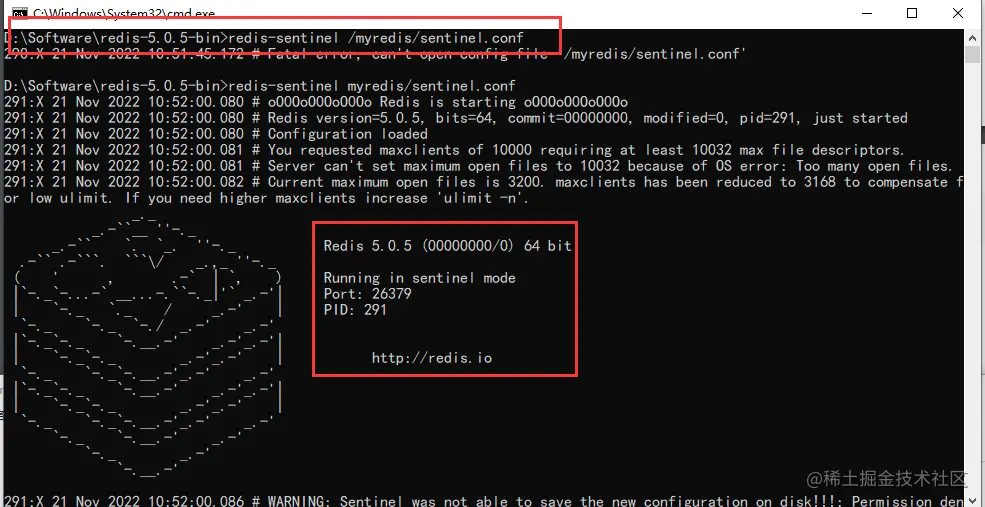Click 'Redis version=5.0.5, bits=64' log line
This screenshot has height=507, width=985.
(455, 118)
